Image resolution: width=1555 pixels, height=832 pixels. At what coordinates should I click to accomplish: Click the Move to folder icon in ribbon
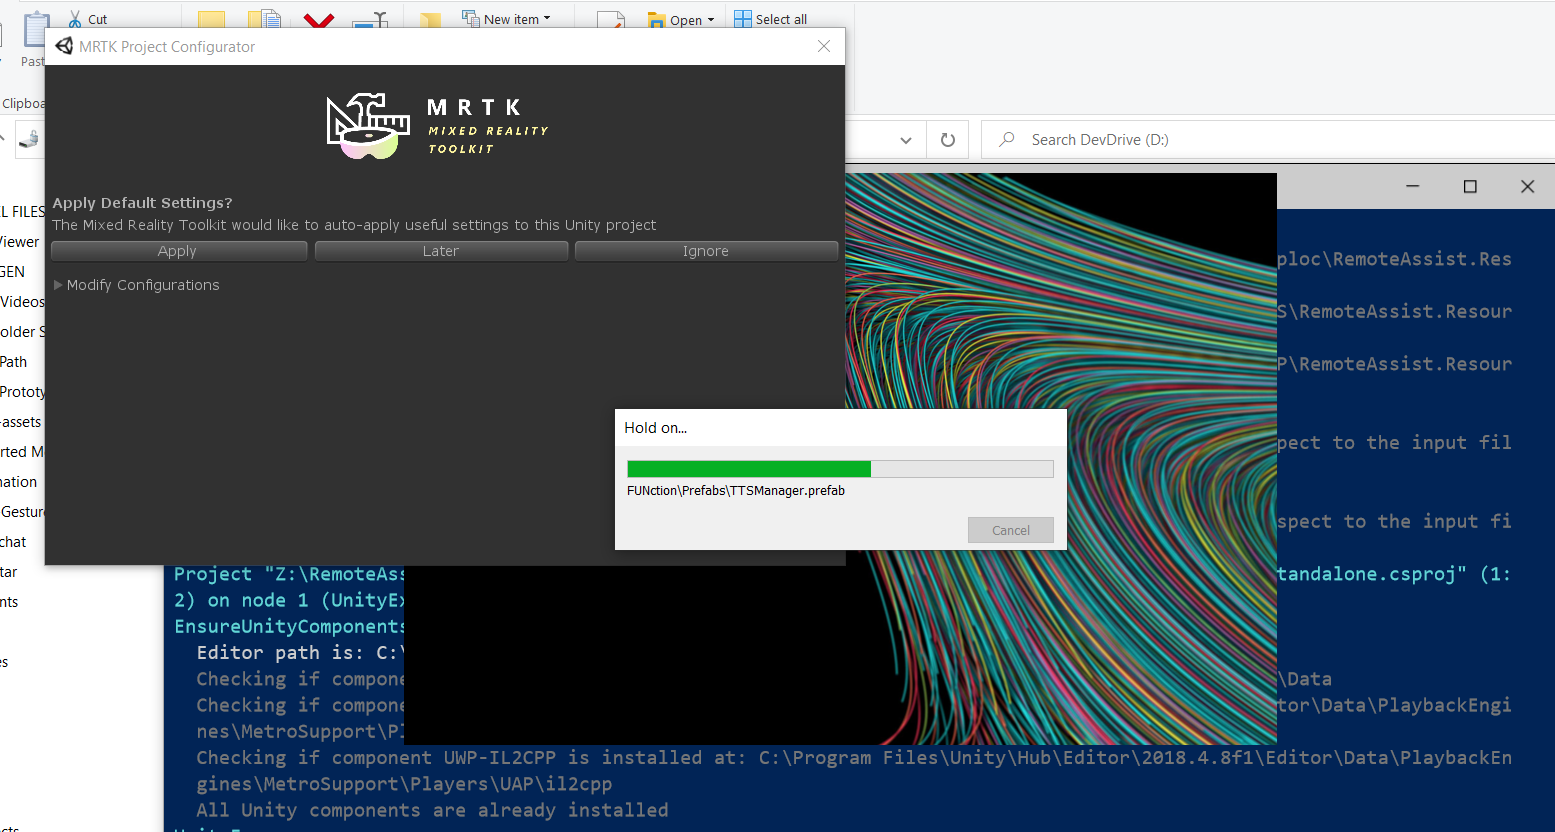211,19
